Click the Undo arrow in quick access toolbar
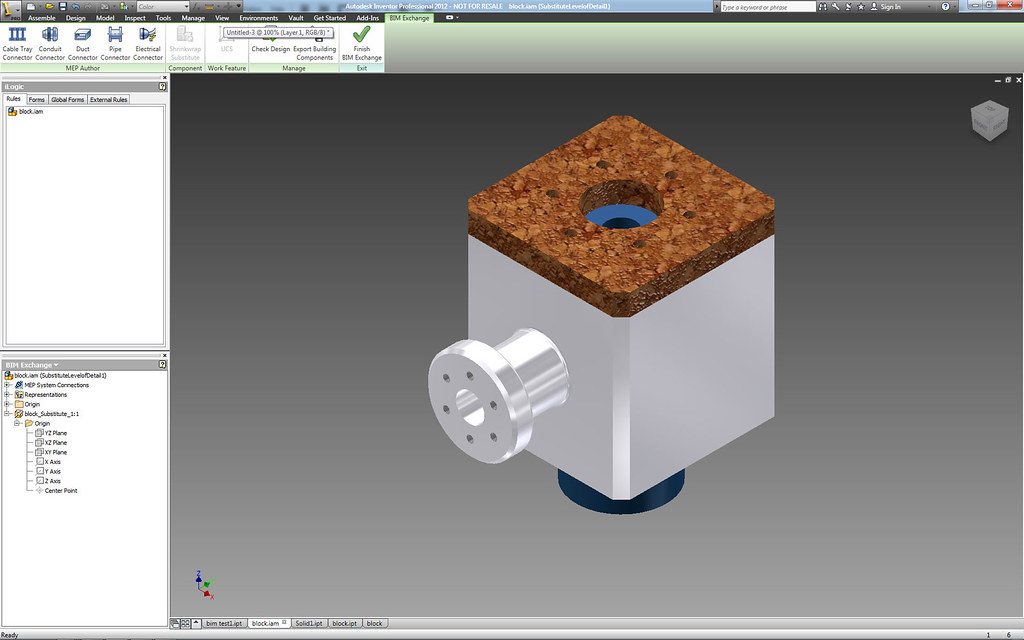The image size is (1024, 640). 76,7
